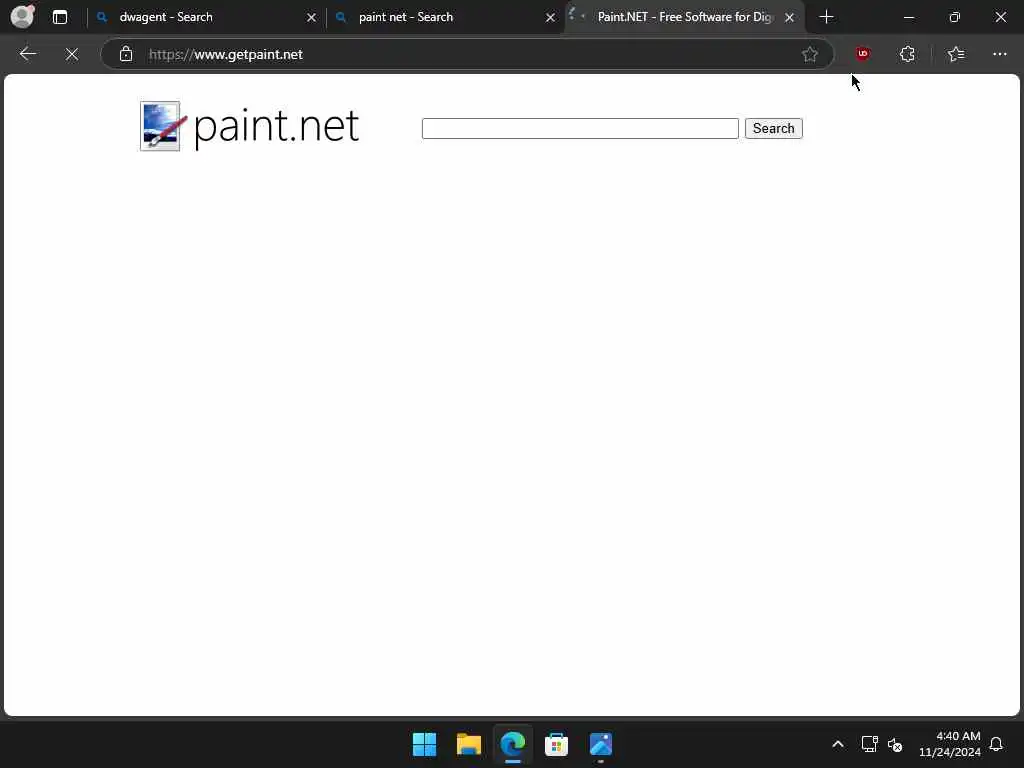The width and height of the screenshot is (1024, 768).
Task: Focus the paint.net search text box
Action: pos(580,129)
